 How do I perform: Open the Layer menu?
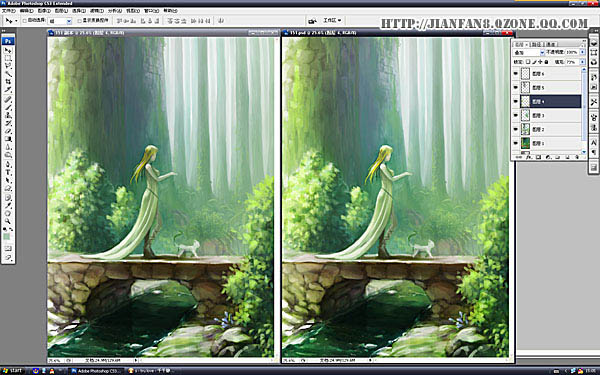coord(61,11)
